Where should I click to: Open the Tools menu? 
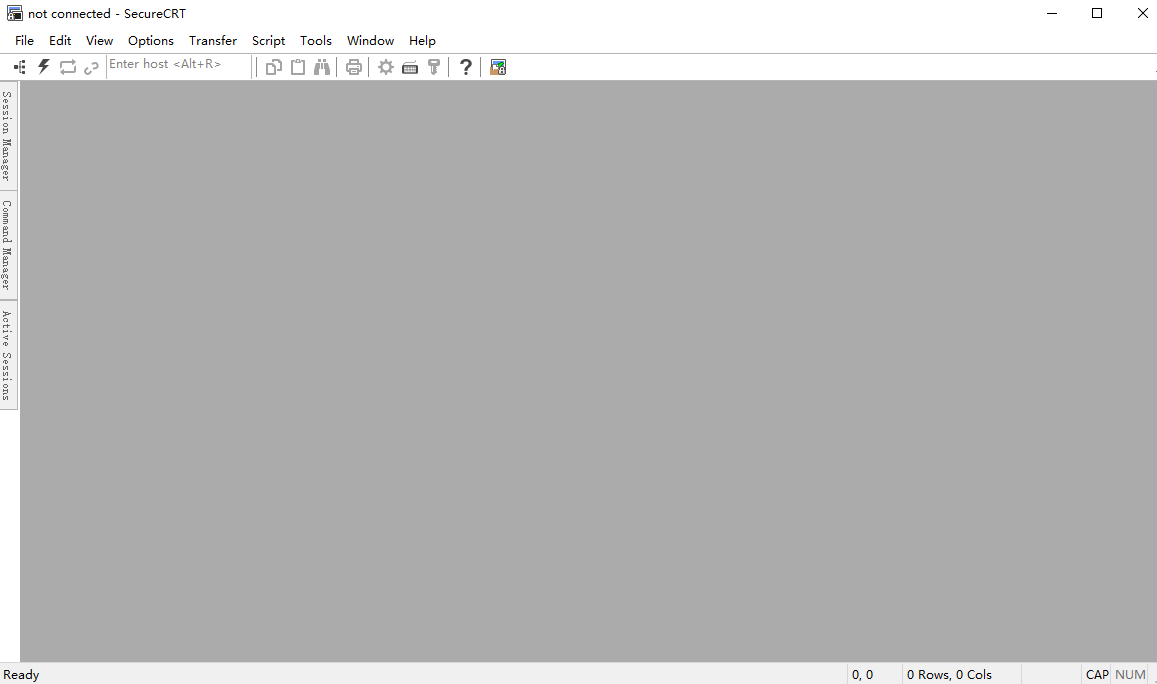point(315,41)
